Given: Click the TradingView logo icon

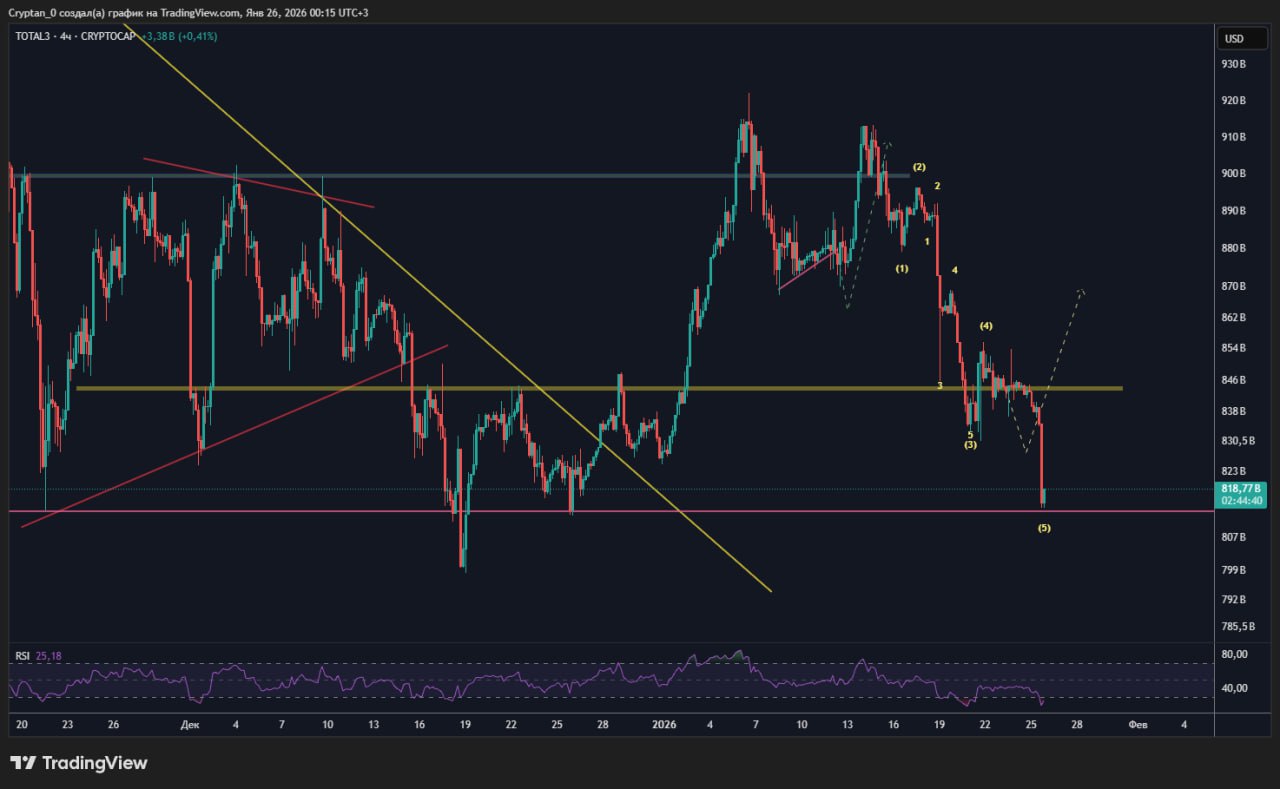Looking at the screenshot, I should [x=23, y=763].
